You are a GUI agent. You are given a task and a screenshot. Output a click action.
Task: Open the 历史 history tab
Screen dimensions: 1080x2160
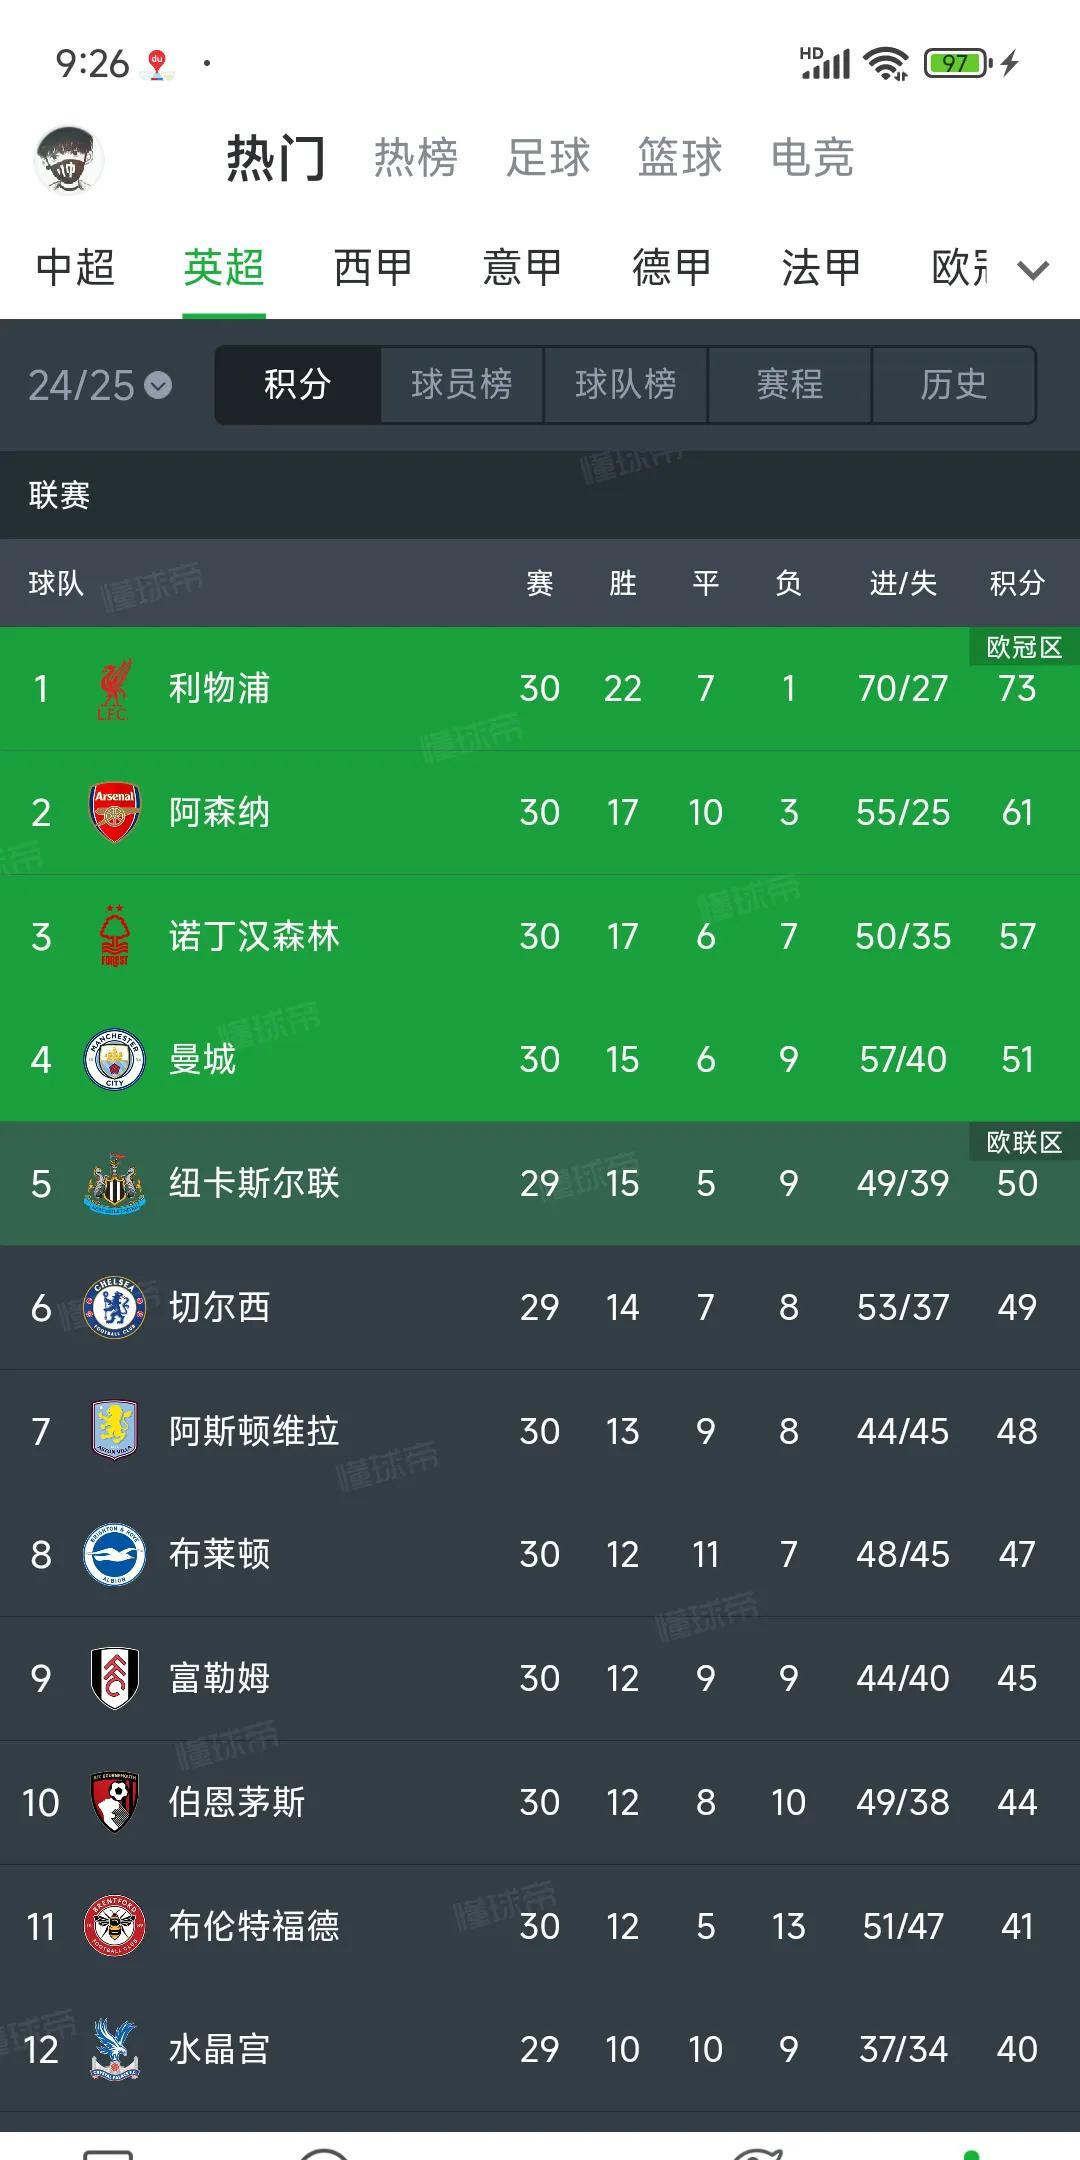953,385
